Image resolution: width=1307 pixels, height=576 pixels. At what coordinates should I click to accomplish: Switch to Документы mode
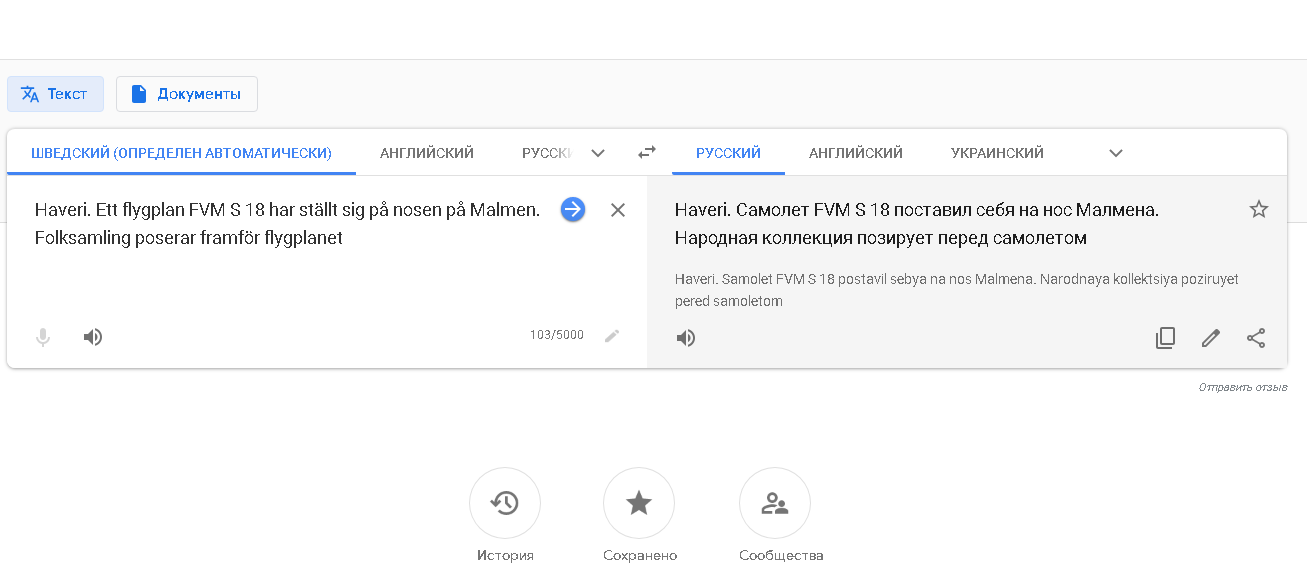point(187,94)
